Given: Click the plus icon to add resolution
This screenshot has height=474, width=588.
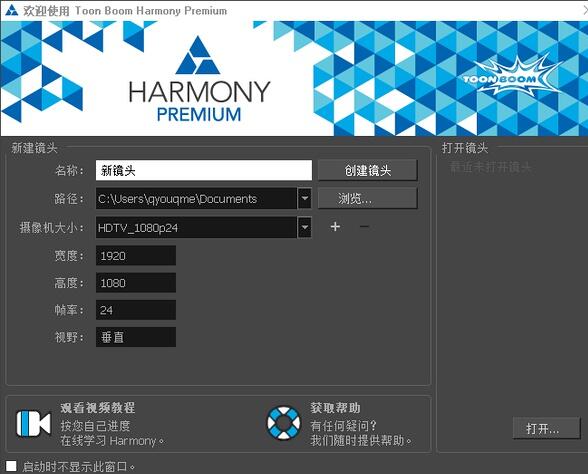Looking at the screenshot, I should pos(335,226).
